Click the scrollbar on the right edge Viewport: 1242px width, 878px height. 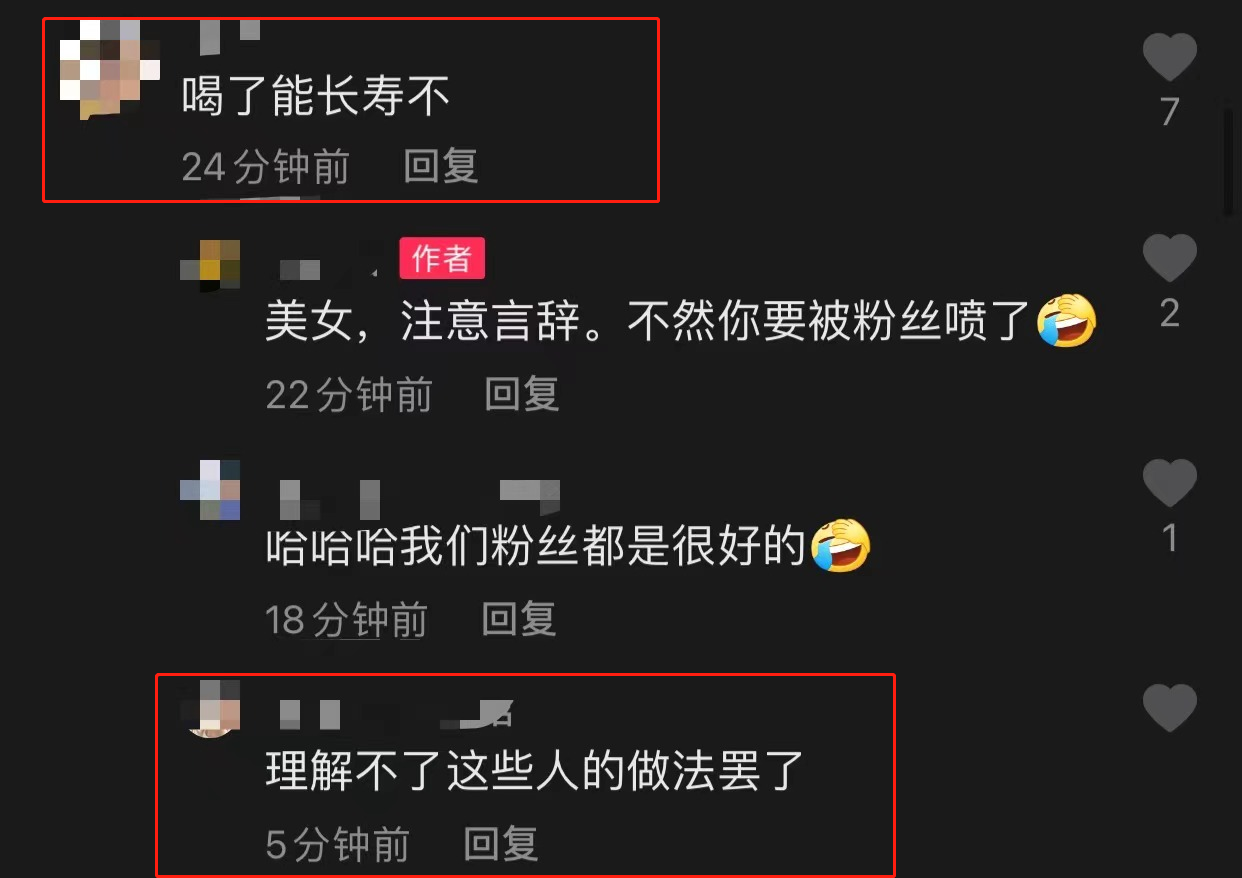[x=1229, y=160]
